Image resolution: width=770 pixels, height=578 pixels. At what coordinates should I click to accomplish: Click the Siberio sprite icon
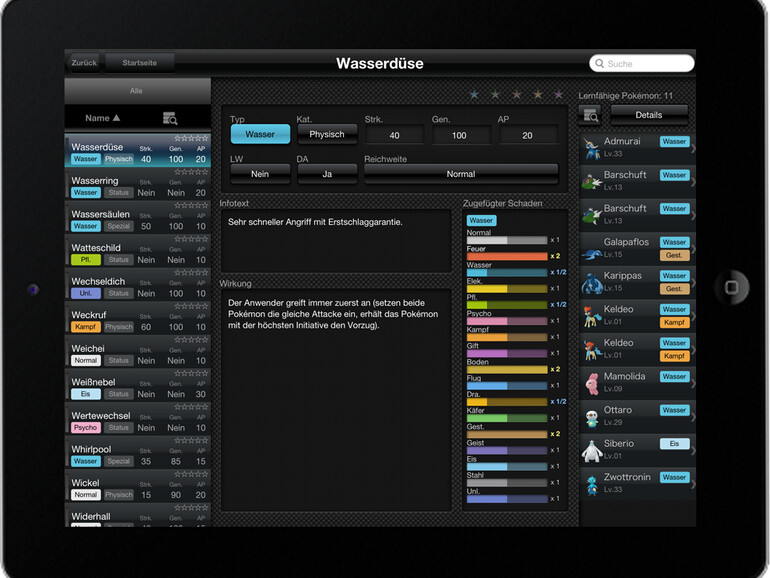(592, 451)
